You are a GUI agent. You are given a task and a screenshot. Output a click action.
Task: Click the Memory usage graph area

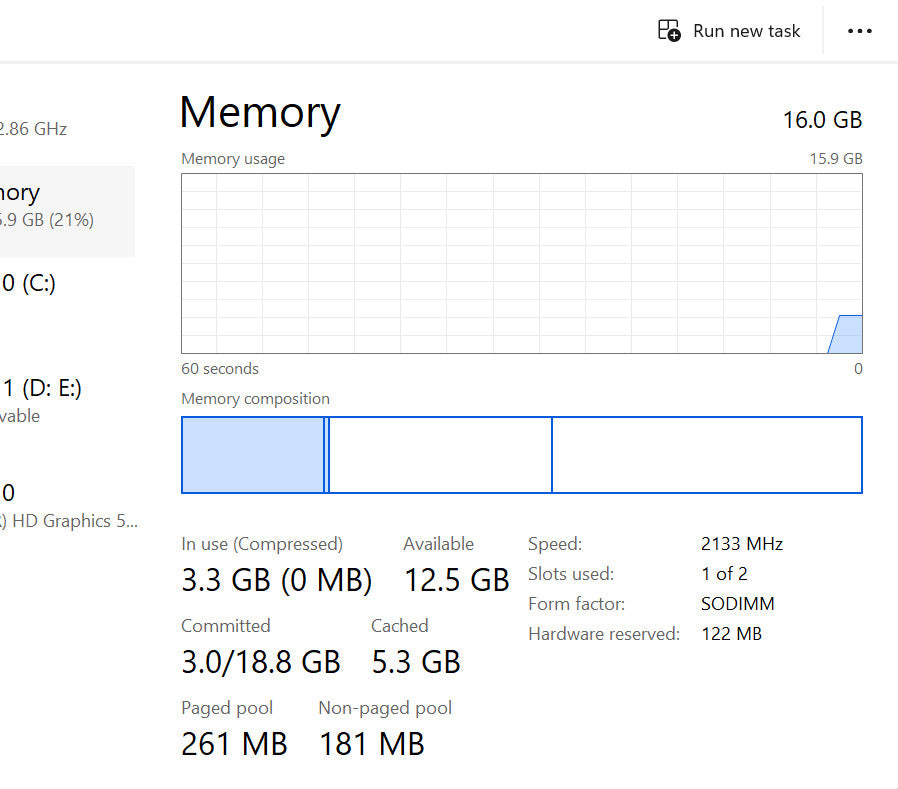pyautogui.click(x=500, y=262)
